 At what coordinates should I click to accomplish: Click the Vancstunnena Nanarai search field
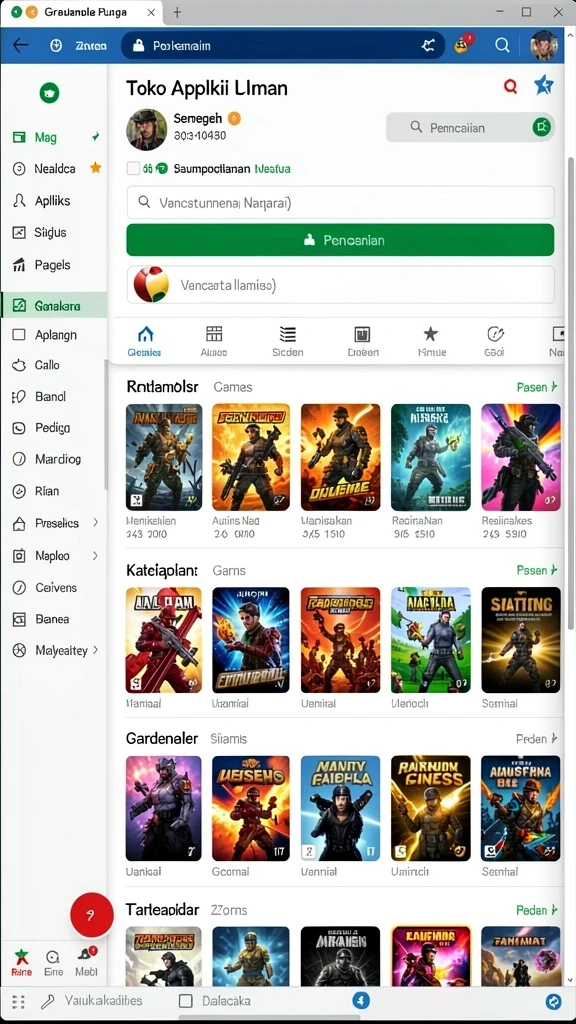340,202
